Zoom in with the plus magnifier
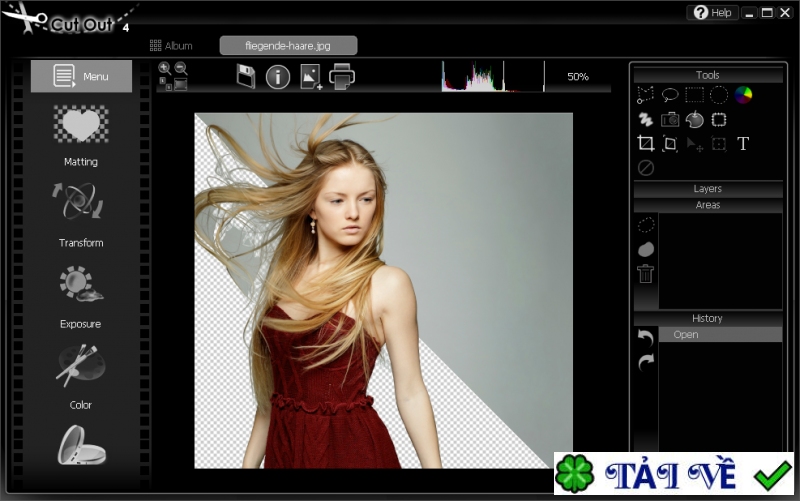This screenshot has height=501, width=800. coord(164,68)
